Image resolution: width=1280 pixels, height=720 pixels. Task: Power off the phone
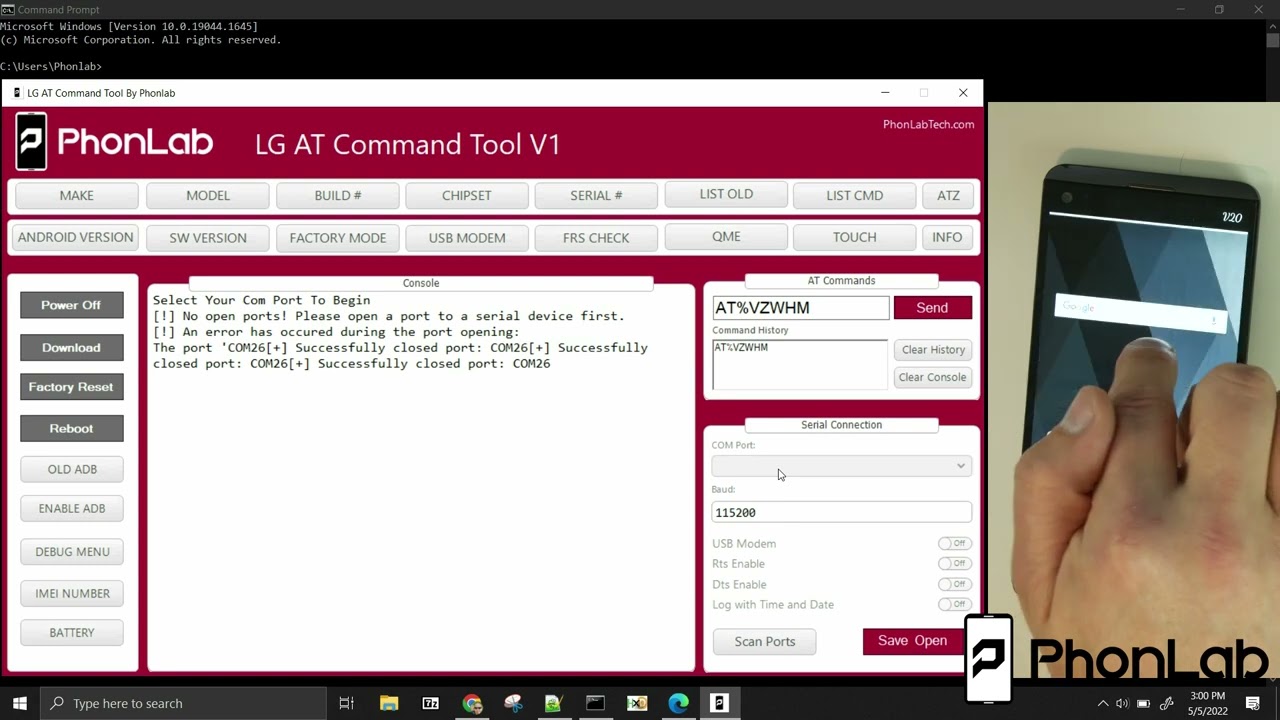[x=71, y=305]
